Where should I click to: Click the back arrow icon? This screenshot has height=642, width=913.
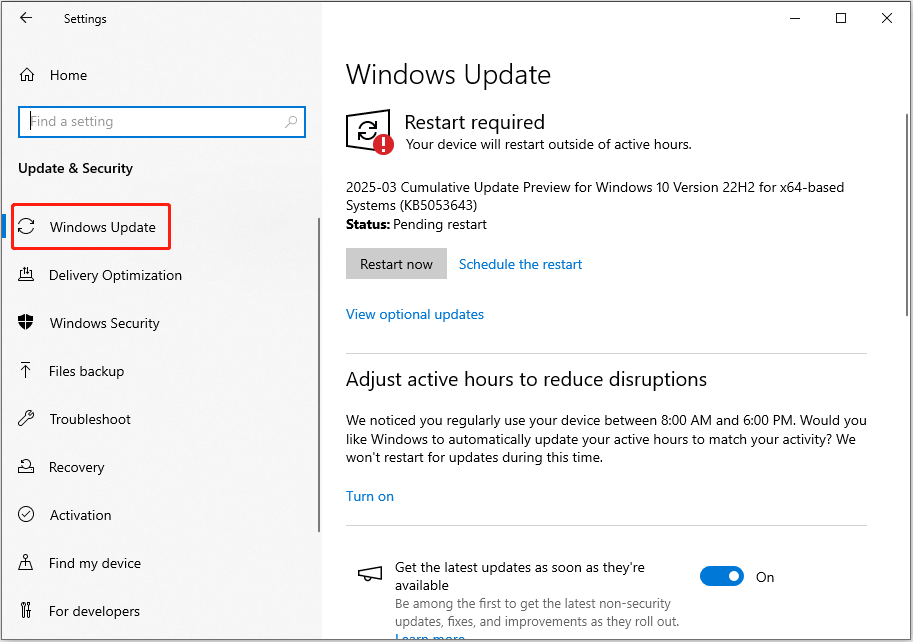click(26, 18)
